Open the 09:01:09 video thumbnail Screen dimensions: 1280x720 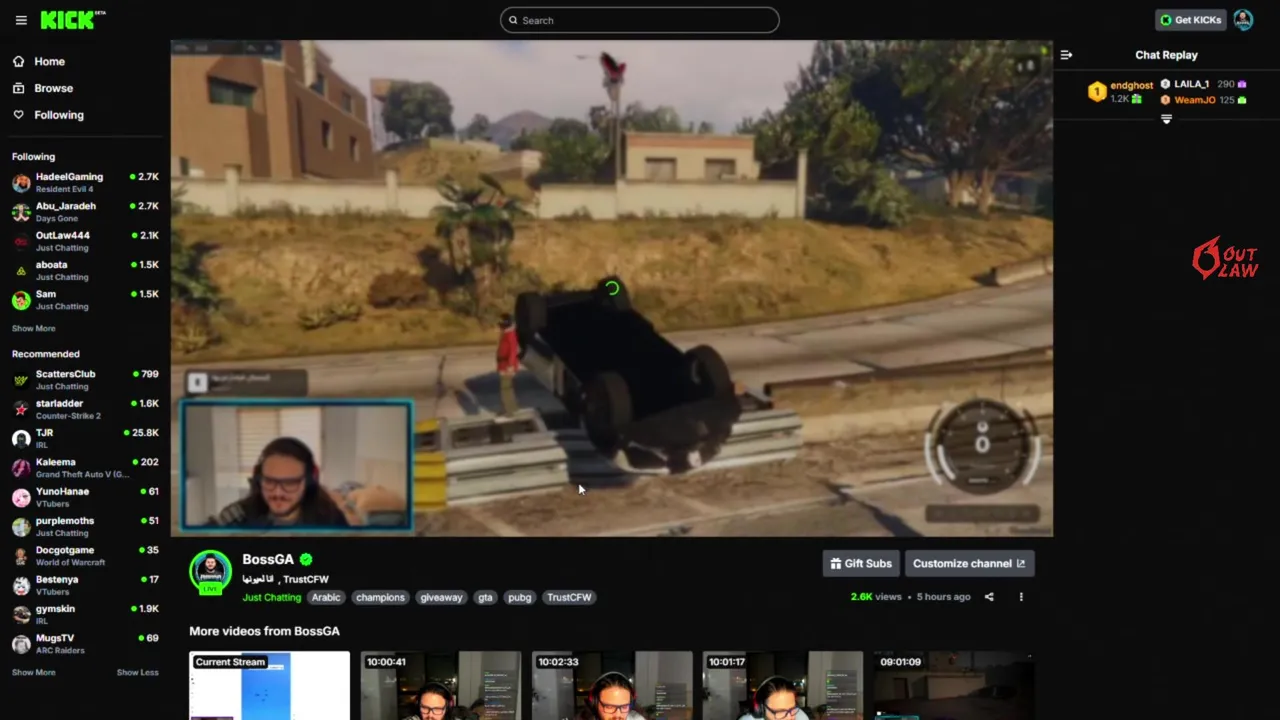[x=954, y=686]
